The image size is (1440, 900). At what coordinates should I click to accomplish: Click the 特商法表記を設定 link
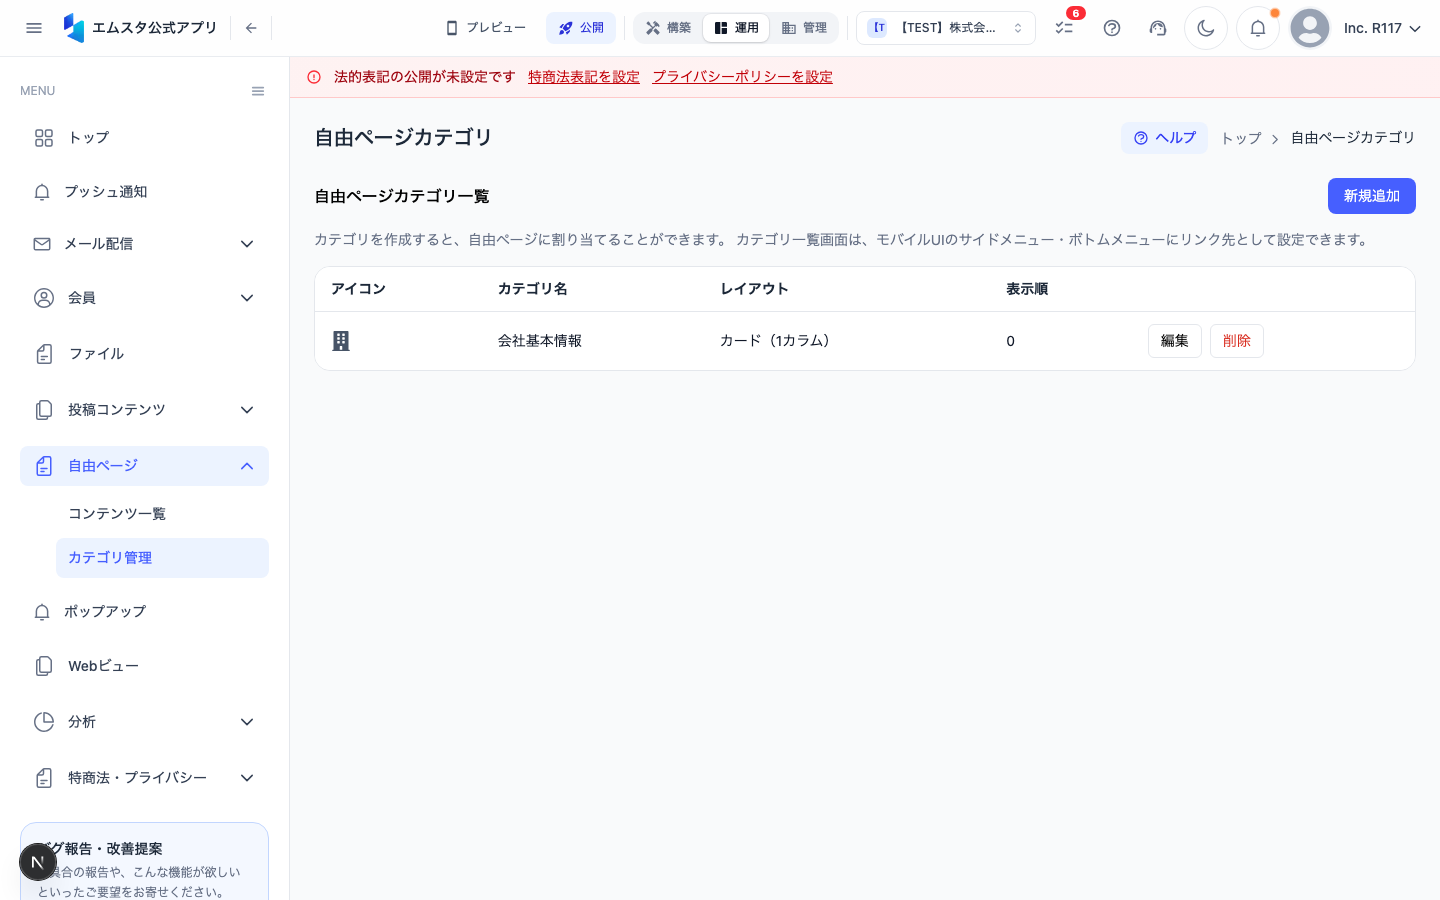tap(584, 77)
